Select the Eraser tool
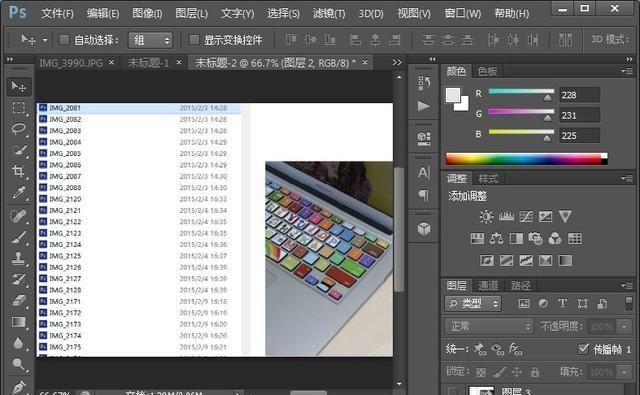Viewport: 640px width, 395px height. tap(19, 301)
